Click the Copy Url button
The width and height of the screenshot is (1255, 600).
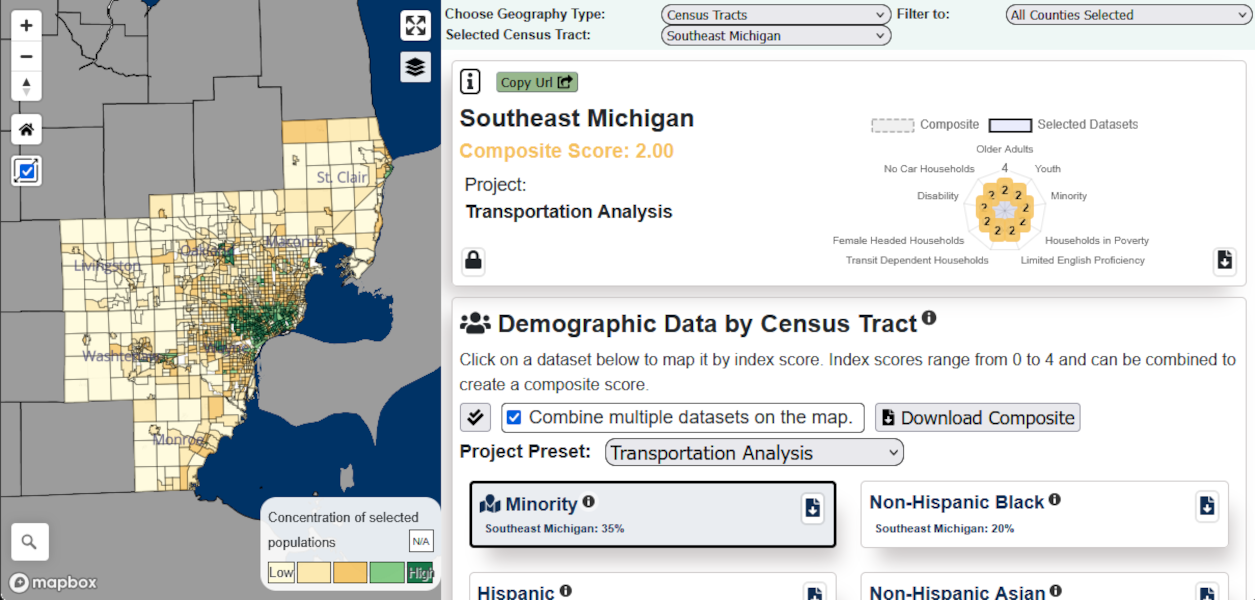(536, 81)
